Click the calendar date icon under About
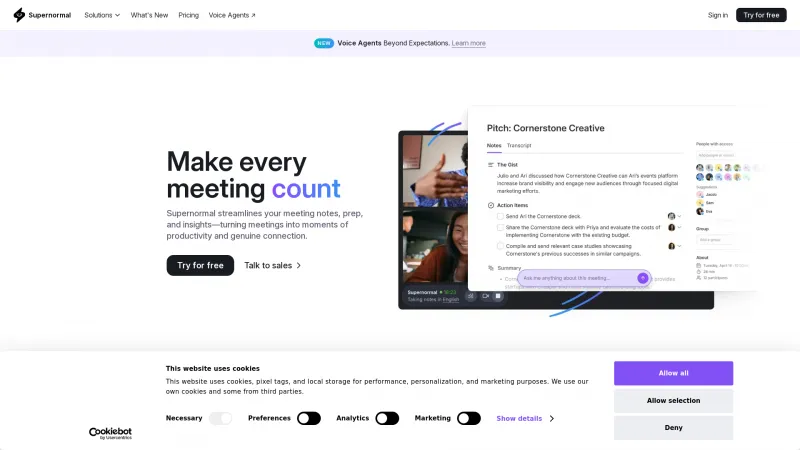This screenshot has height=450, width=800. coord(698,266)
